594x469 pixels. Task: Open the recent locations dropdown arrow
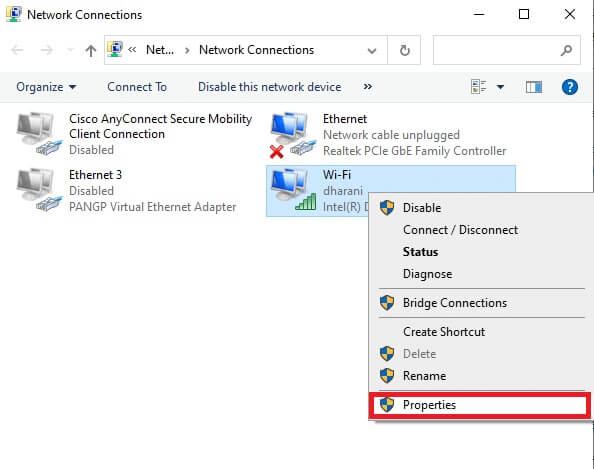coord(70,50)
